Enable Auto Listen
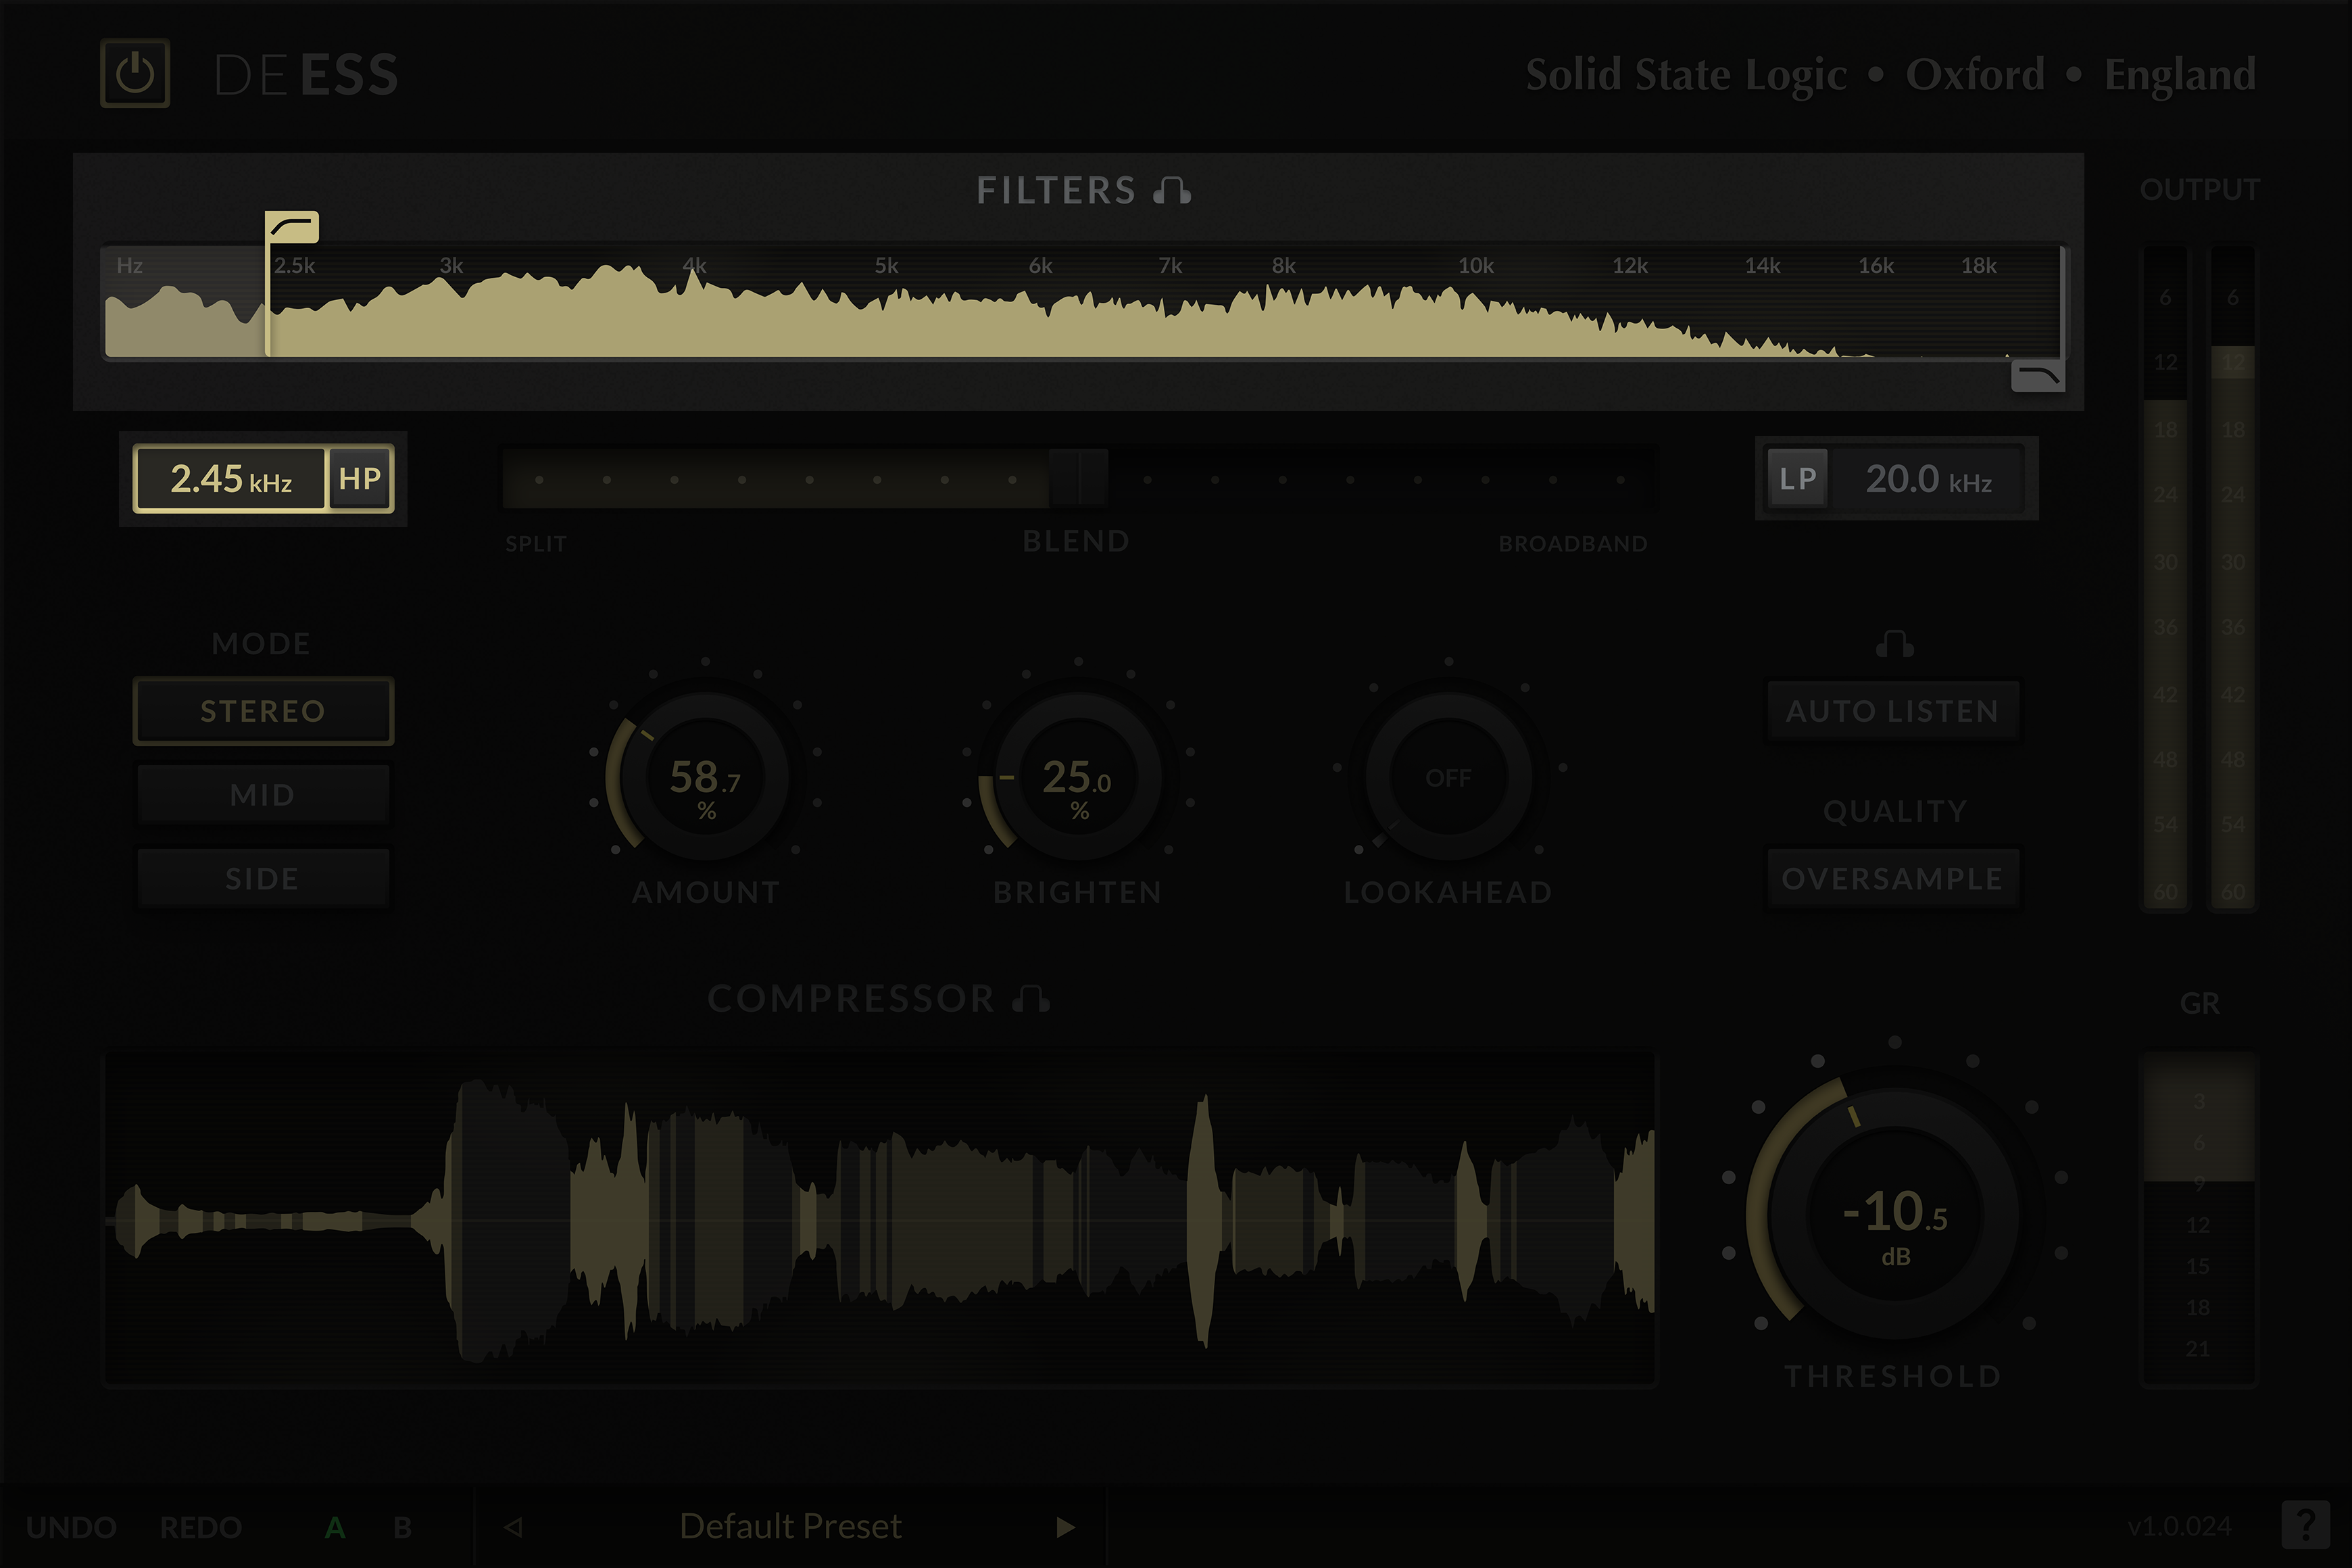Image resolution: width=2352 pixels, height=1568 pixels. (x=1893, y=711)
